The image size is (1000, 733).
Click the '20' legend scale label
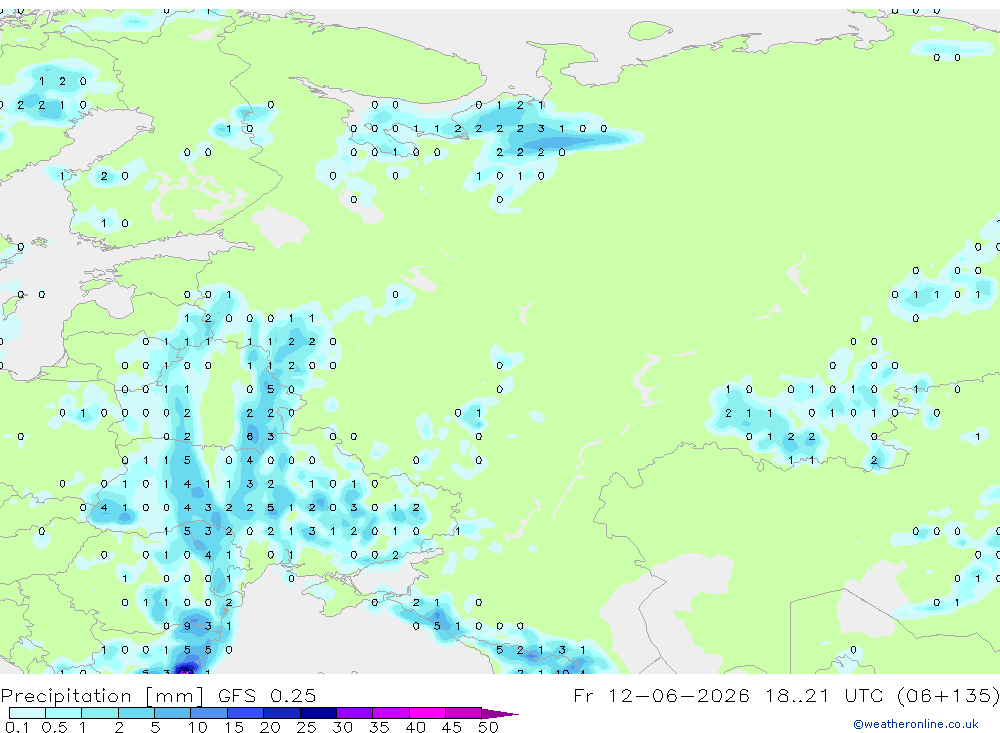[270, 727]
